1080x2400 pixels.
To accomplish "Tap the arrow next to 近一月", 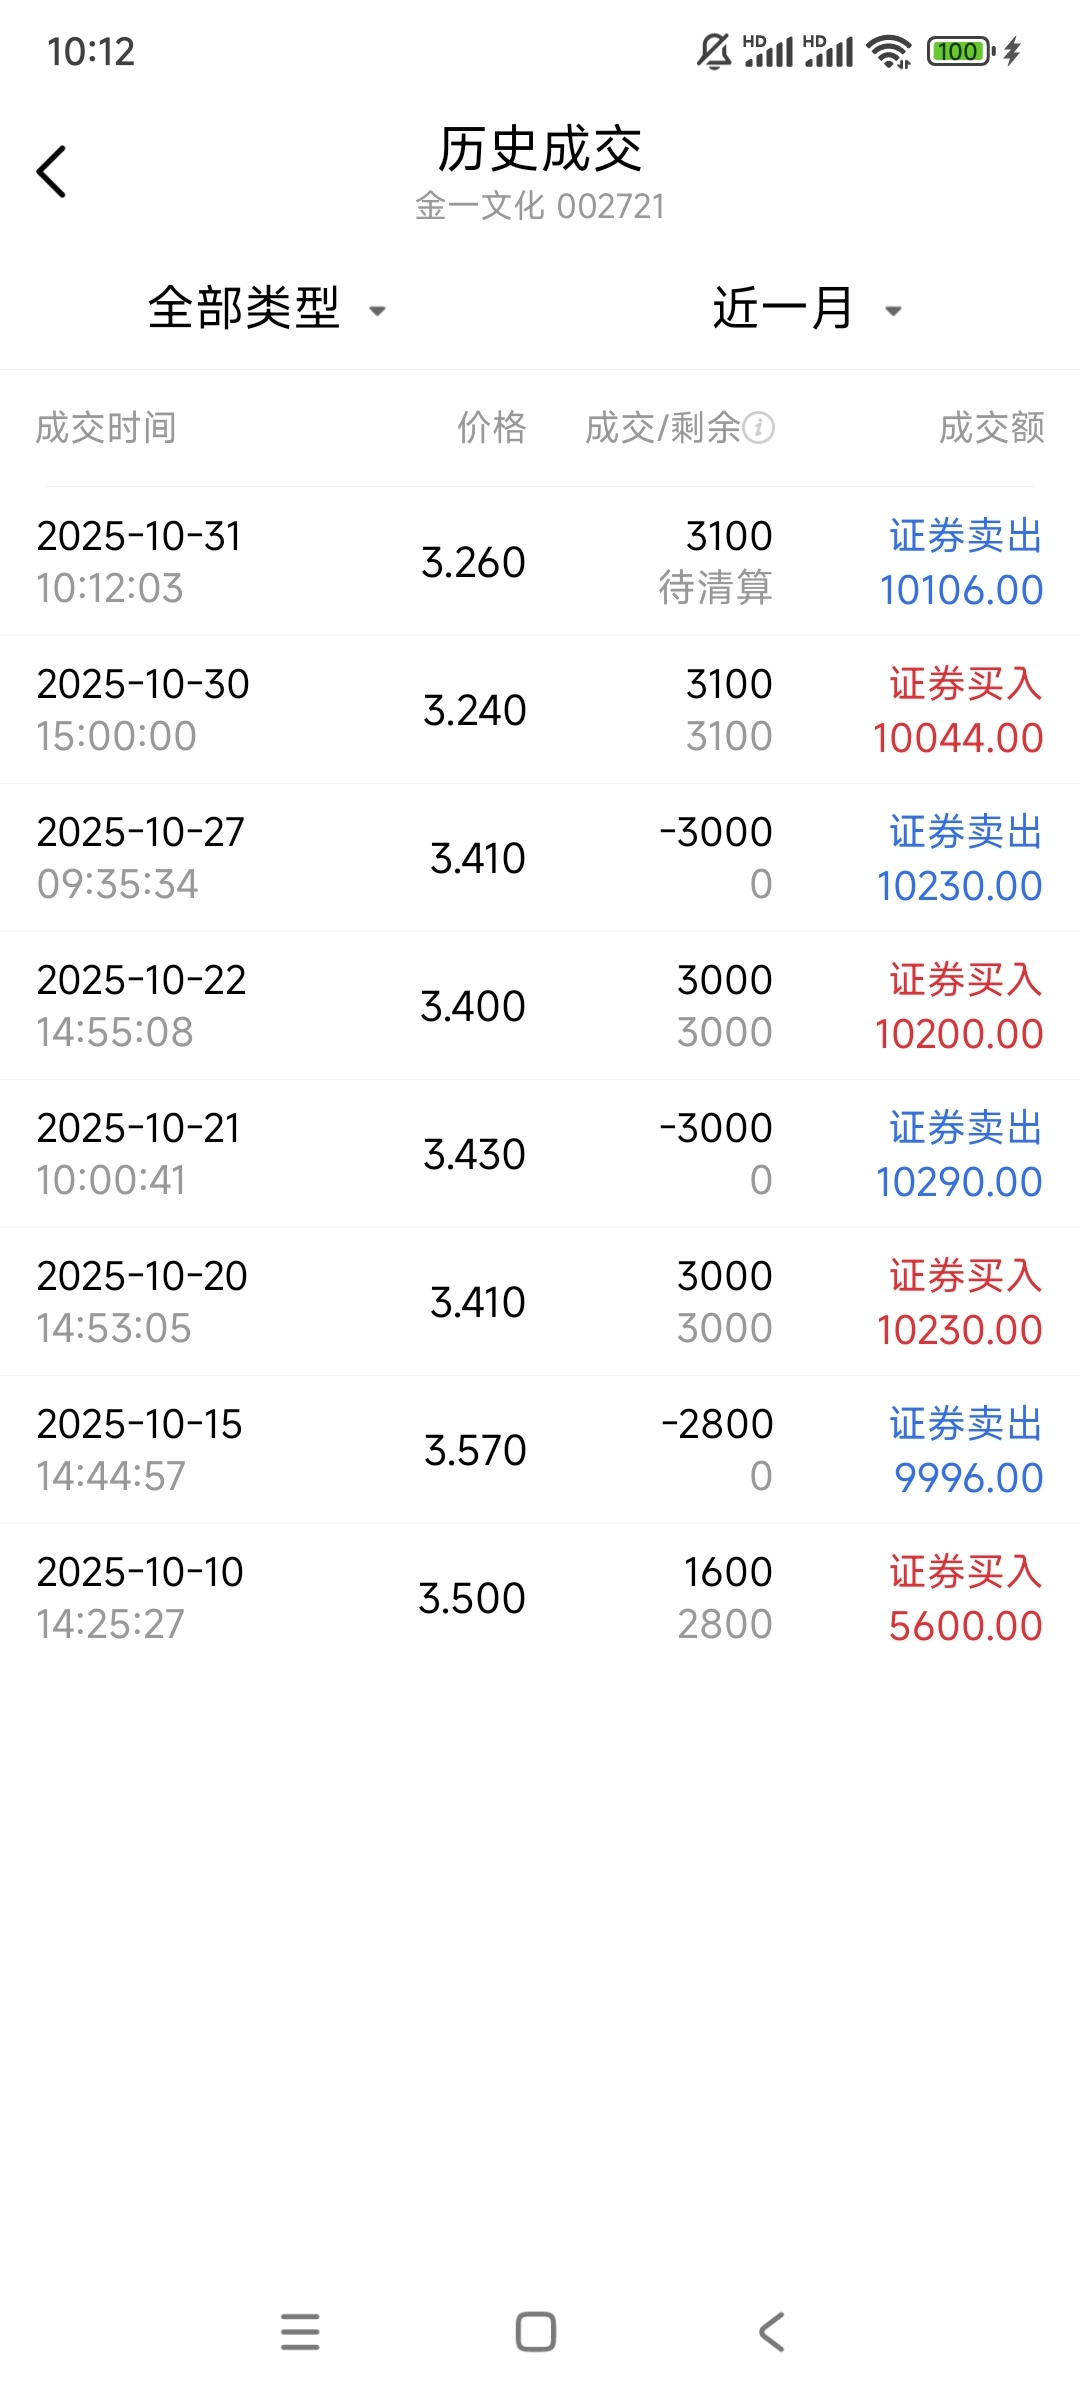I will 894,311.
